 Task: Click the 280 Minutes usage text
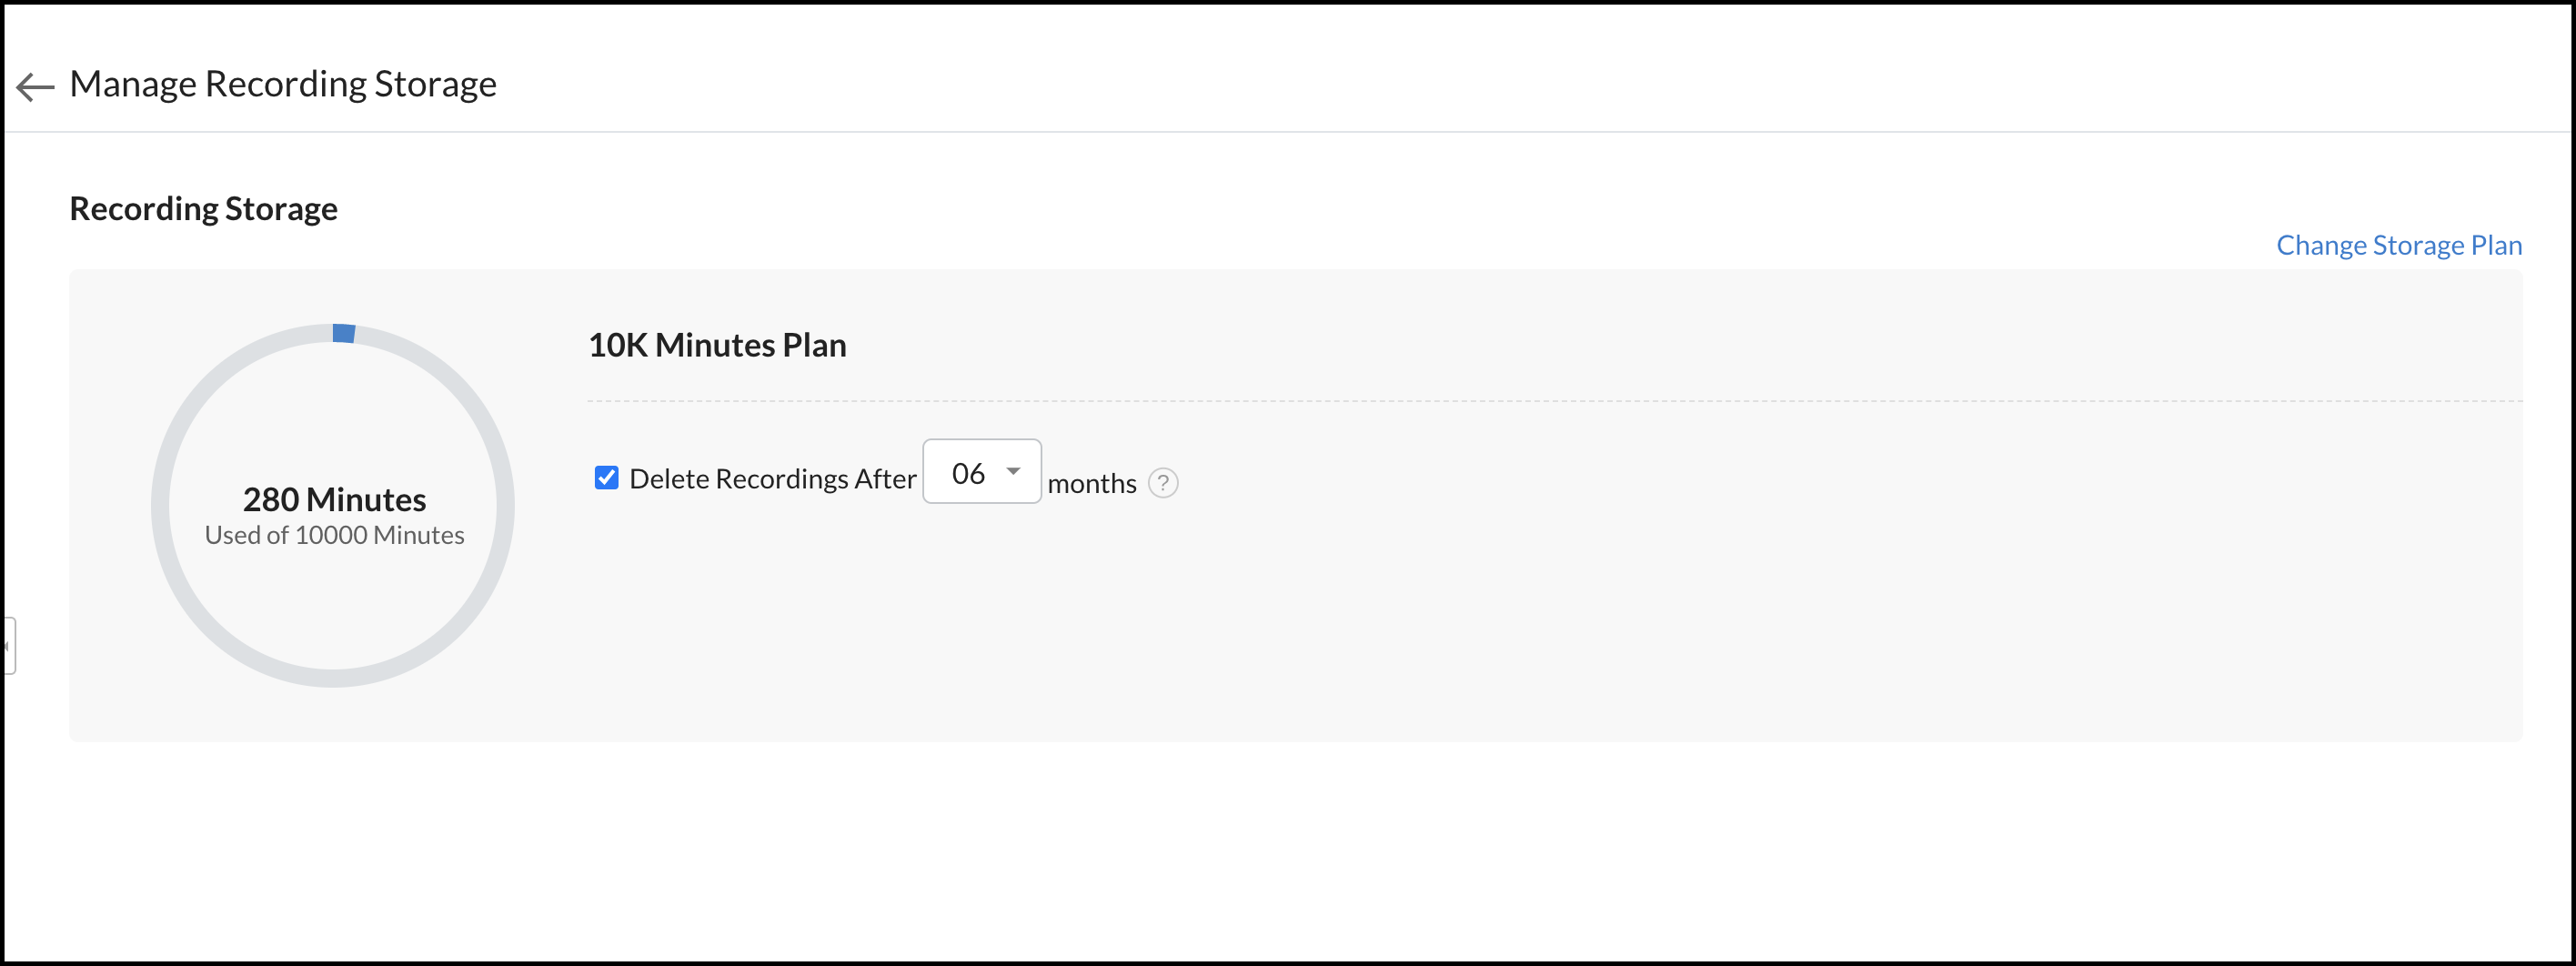click(334, 499)
